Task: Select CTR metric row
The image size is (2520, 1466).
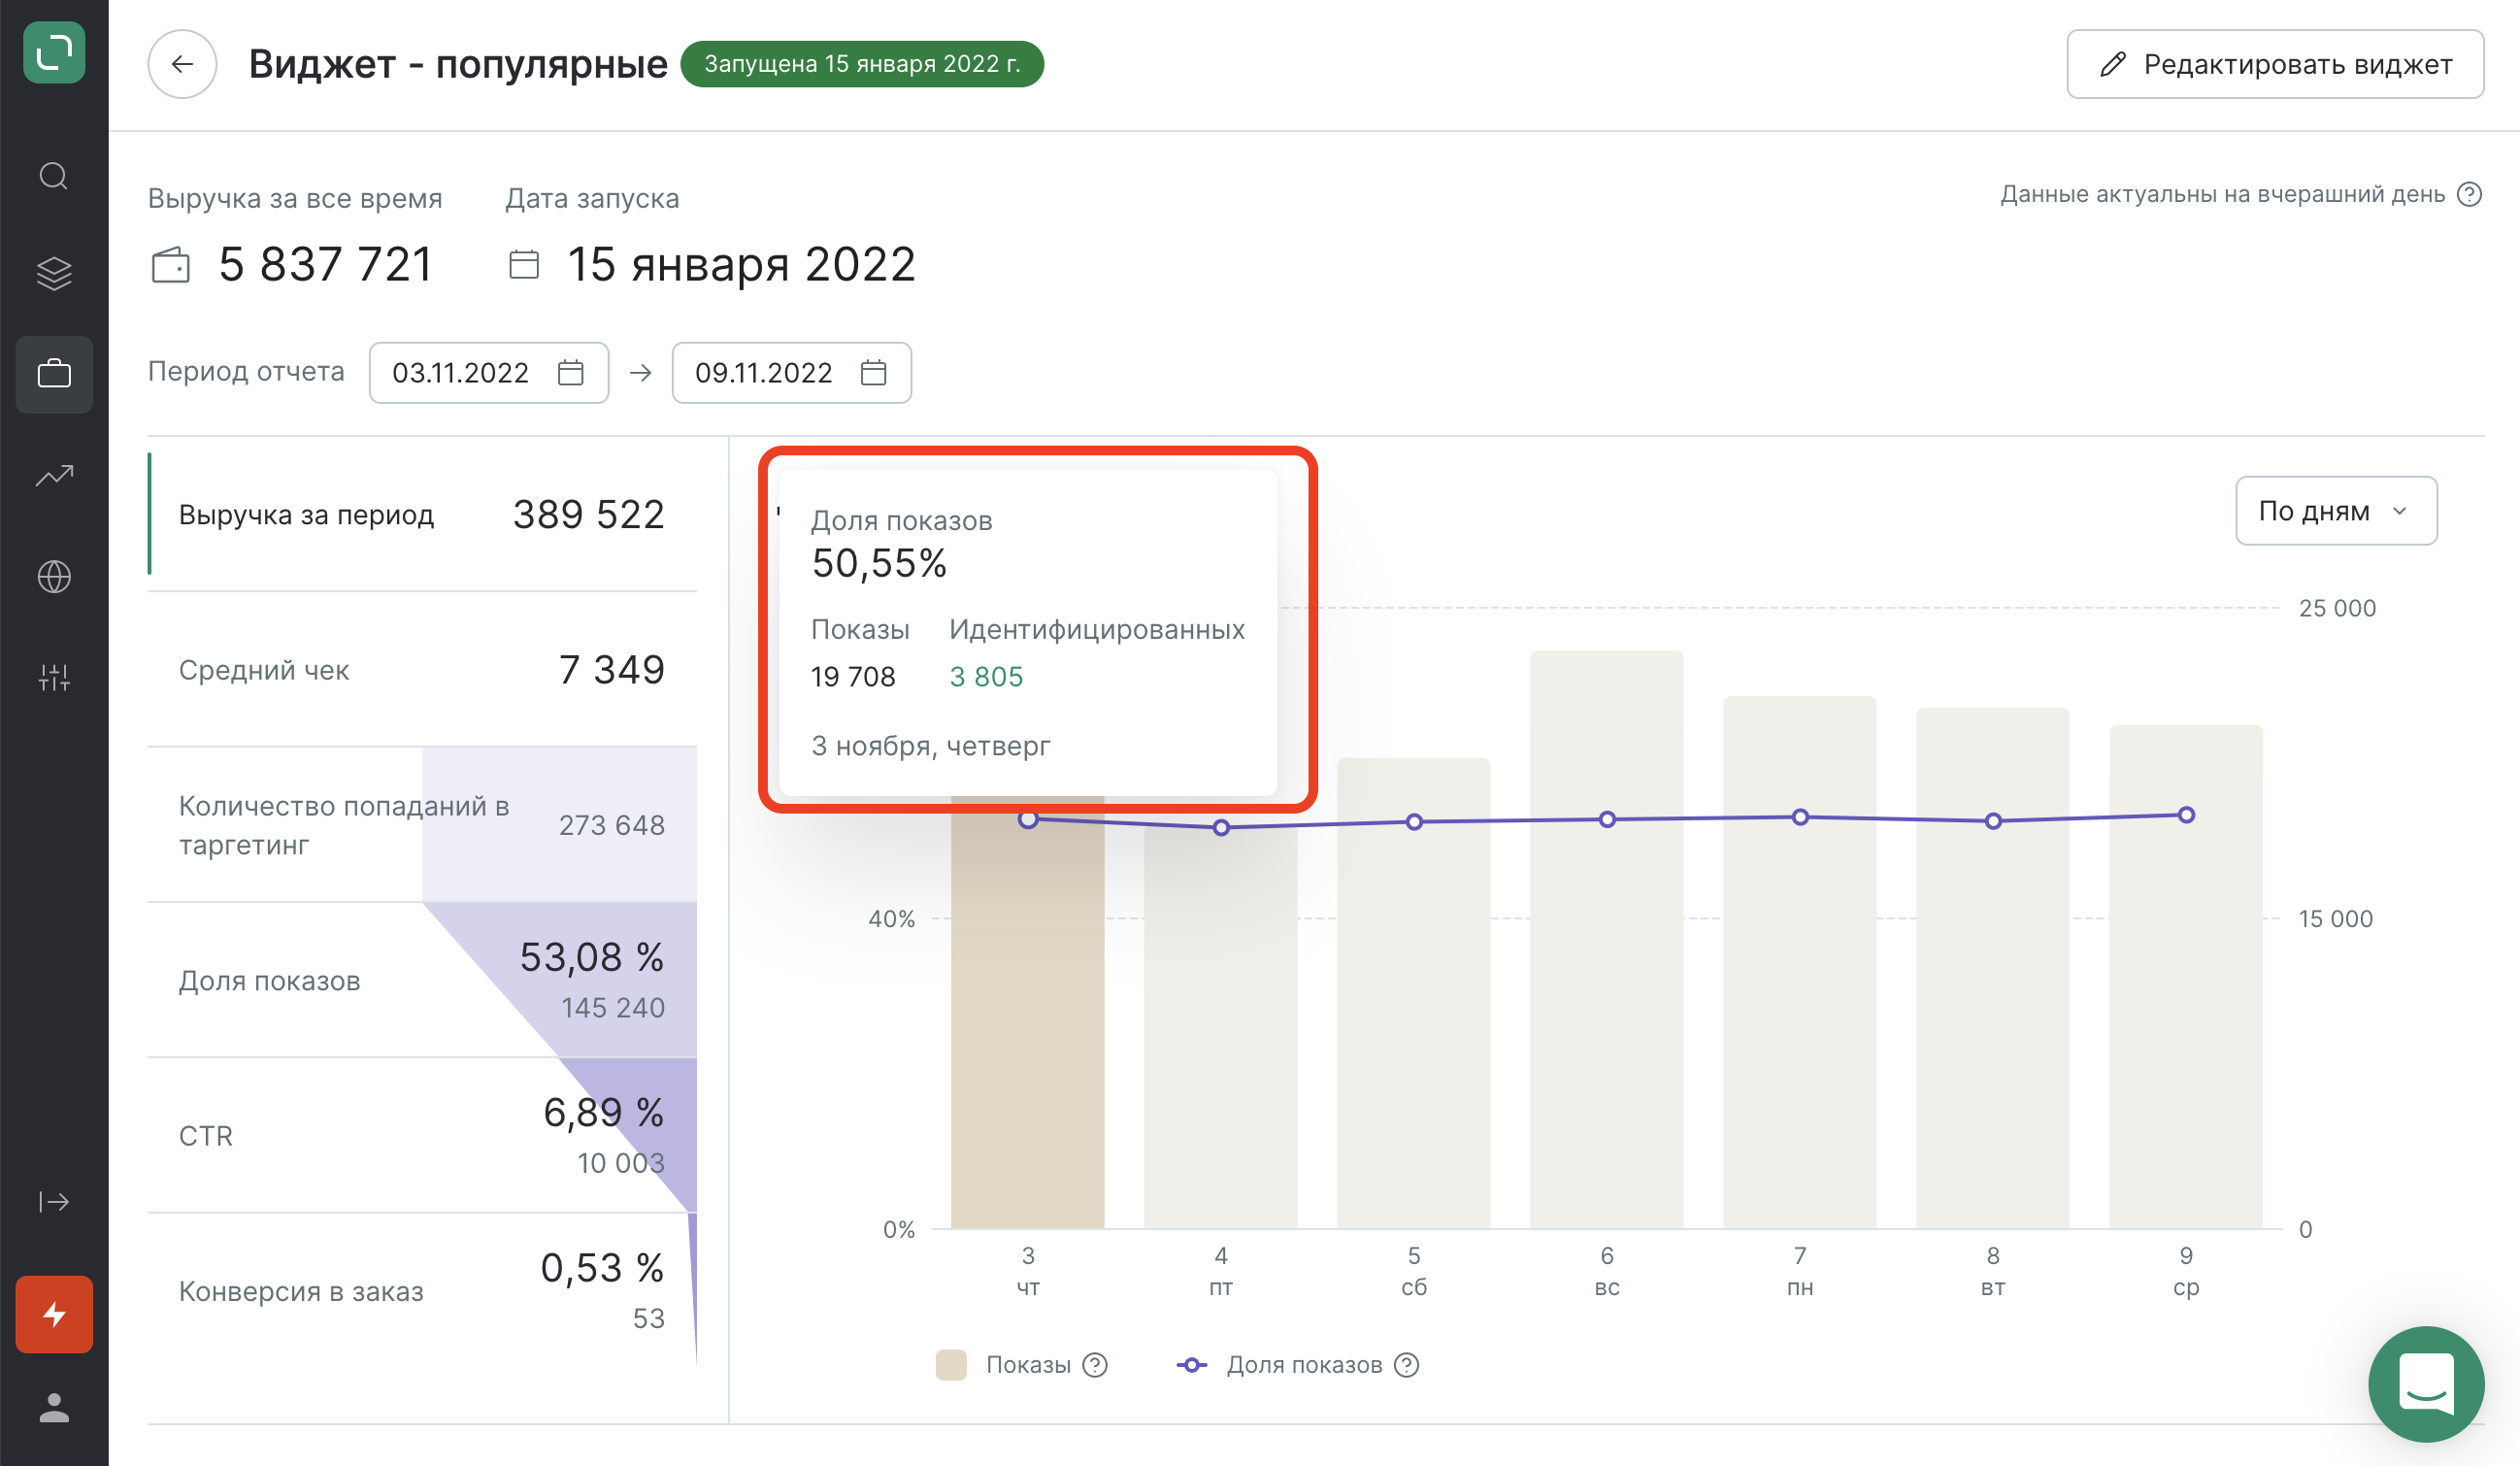Action: click(x=422, y=1135)
